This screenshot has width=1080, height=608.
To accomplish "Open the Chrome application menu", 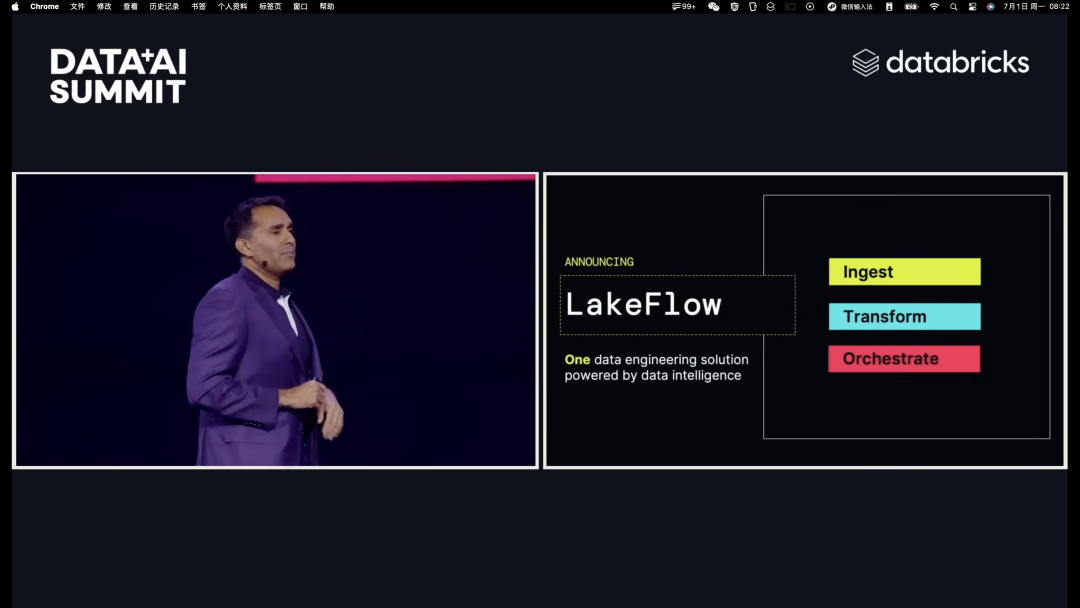I will coord(44,6).
